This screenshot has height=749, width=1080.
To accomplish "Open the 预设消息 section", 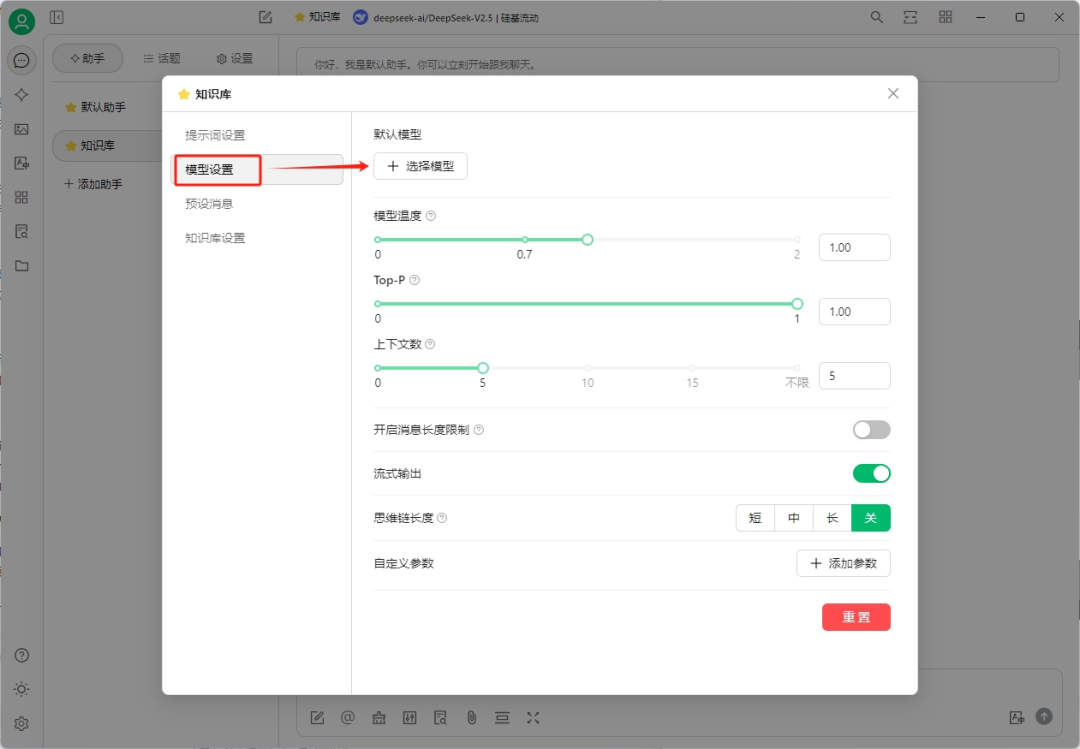I will pyautogui.click(x=257, y=204).
